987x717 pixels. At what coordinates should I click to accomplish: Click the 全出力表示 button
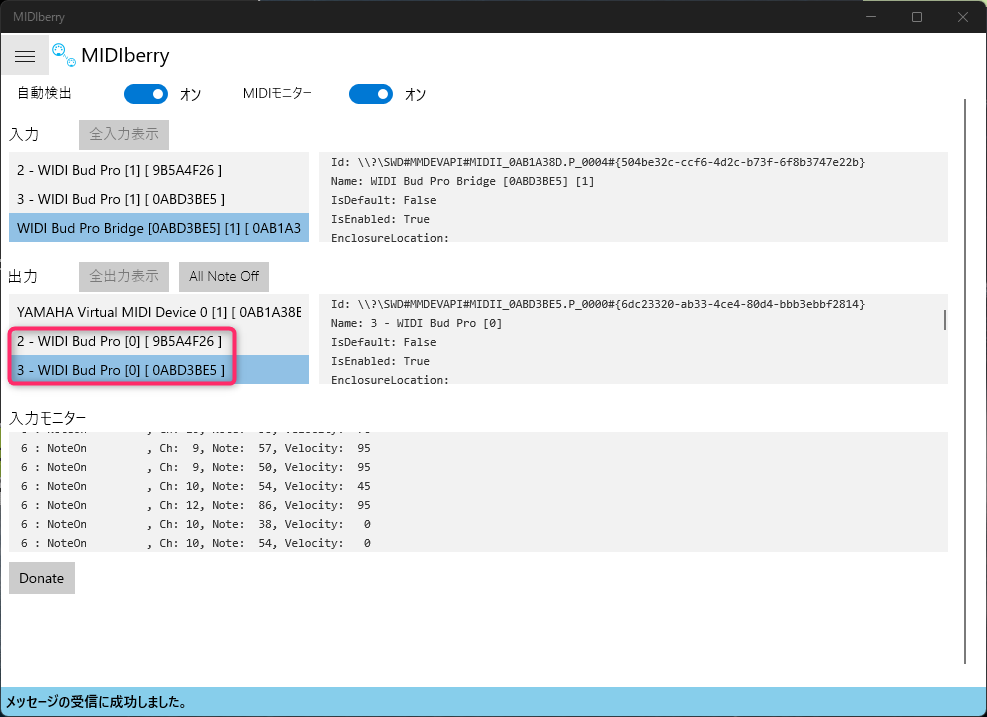tap(124, 276)
